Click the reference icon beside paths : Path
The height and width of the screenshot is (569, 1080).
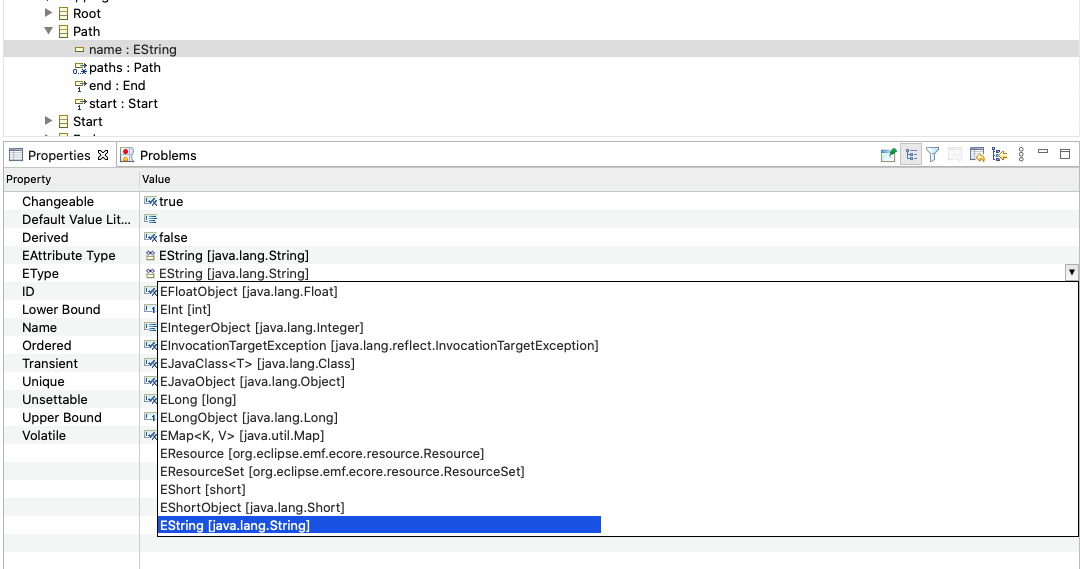80,68
